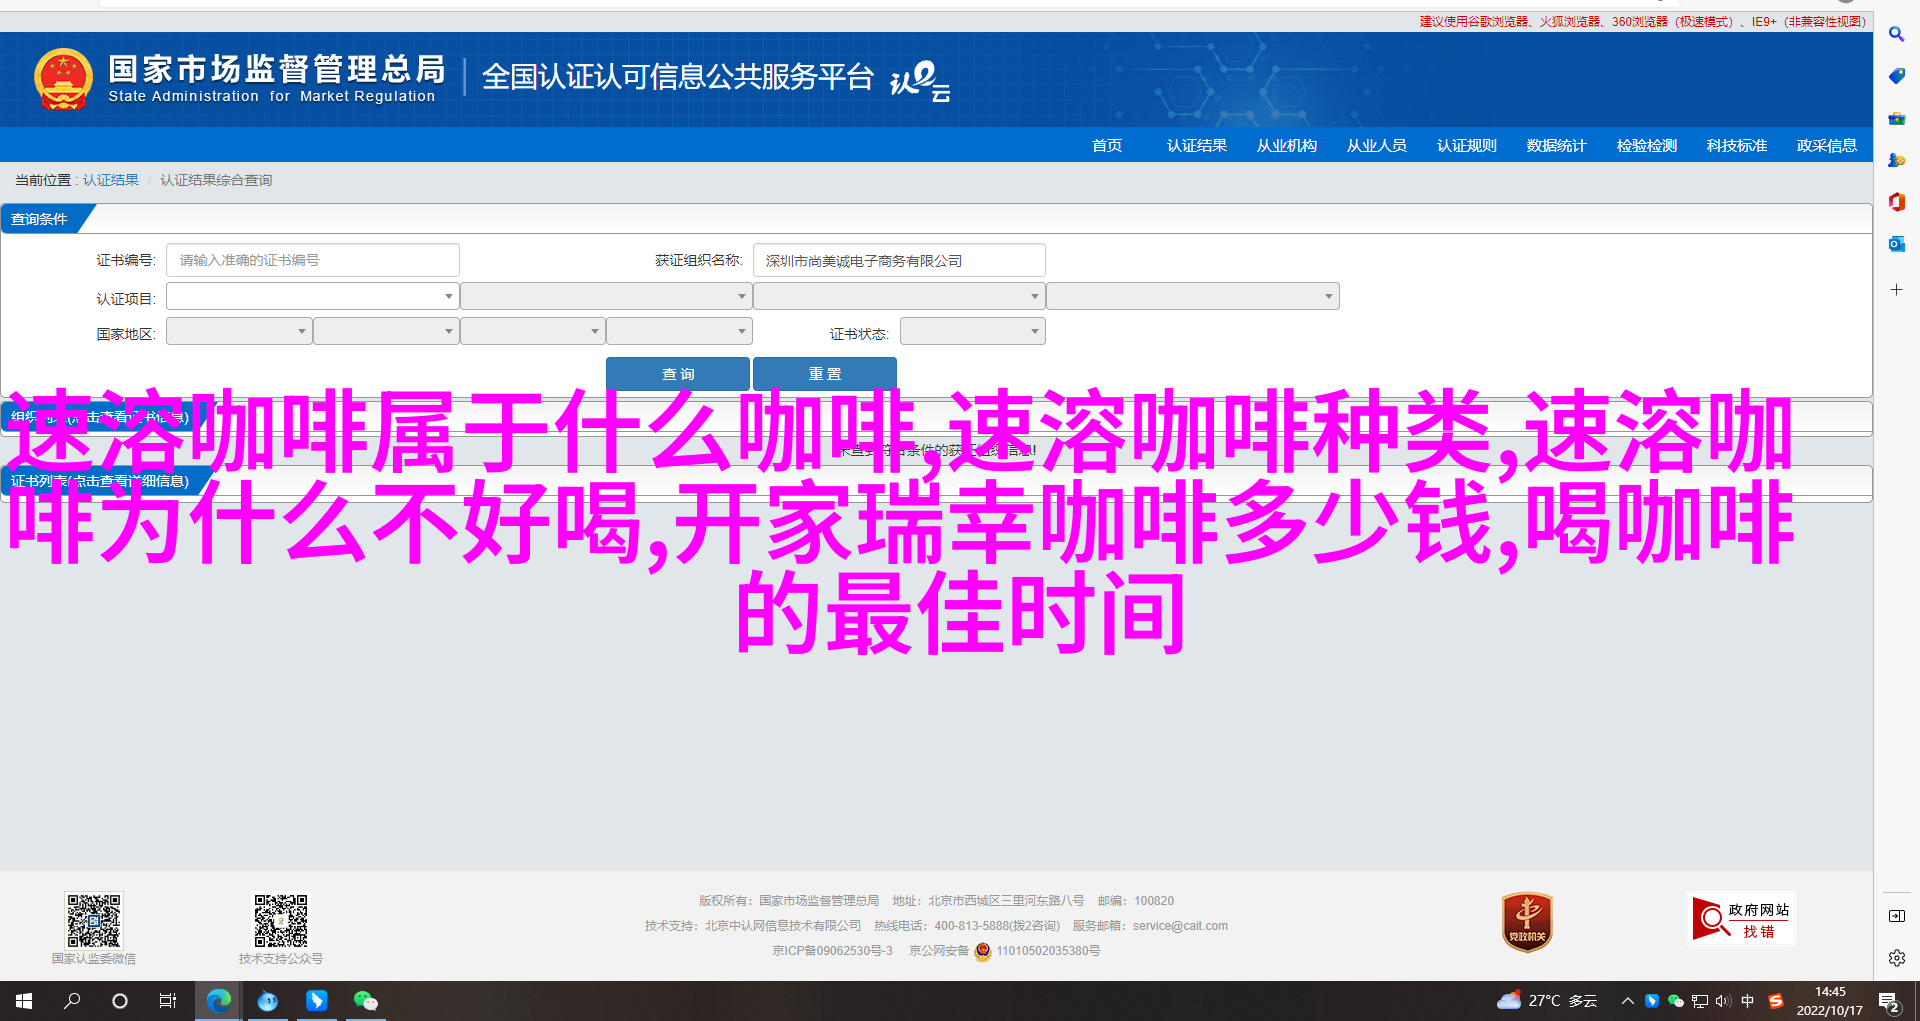Open Cortana circle icon on taskbar

tap(120, 1001)
